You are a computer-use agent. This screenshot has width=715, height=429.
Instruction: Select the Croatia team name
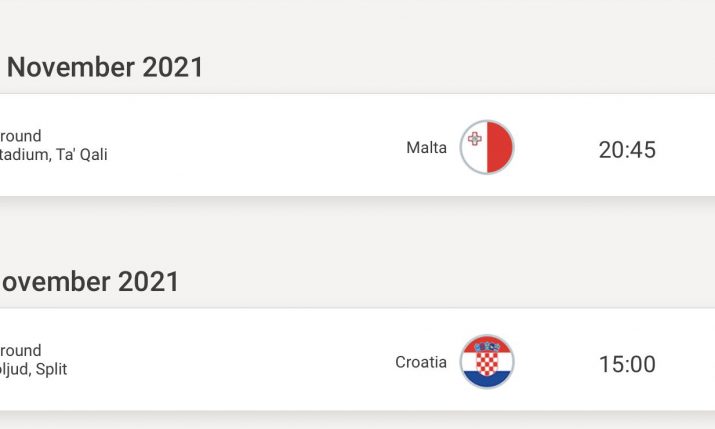[x=421, y=362]
